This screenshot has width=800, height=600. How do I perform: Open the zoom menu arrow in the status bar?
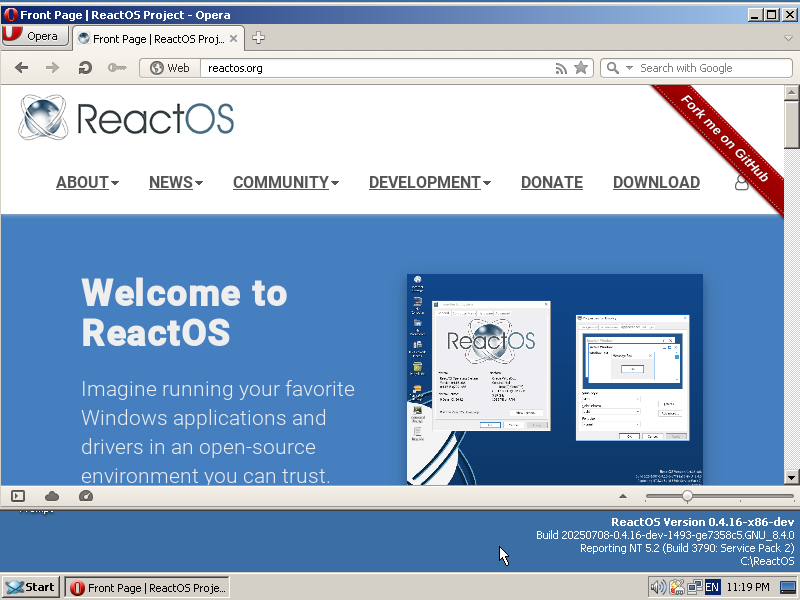pyautogui.click(x=622, y=496)
